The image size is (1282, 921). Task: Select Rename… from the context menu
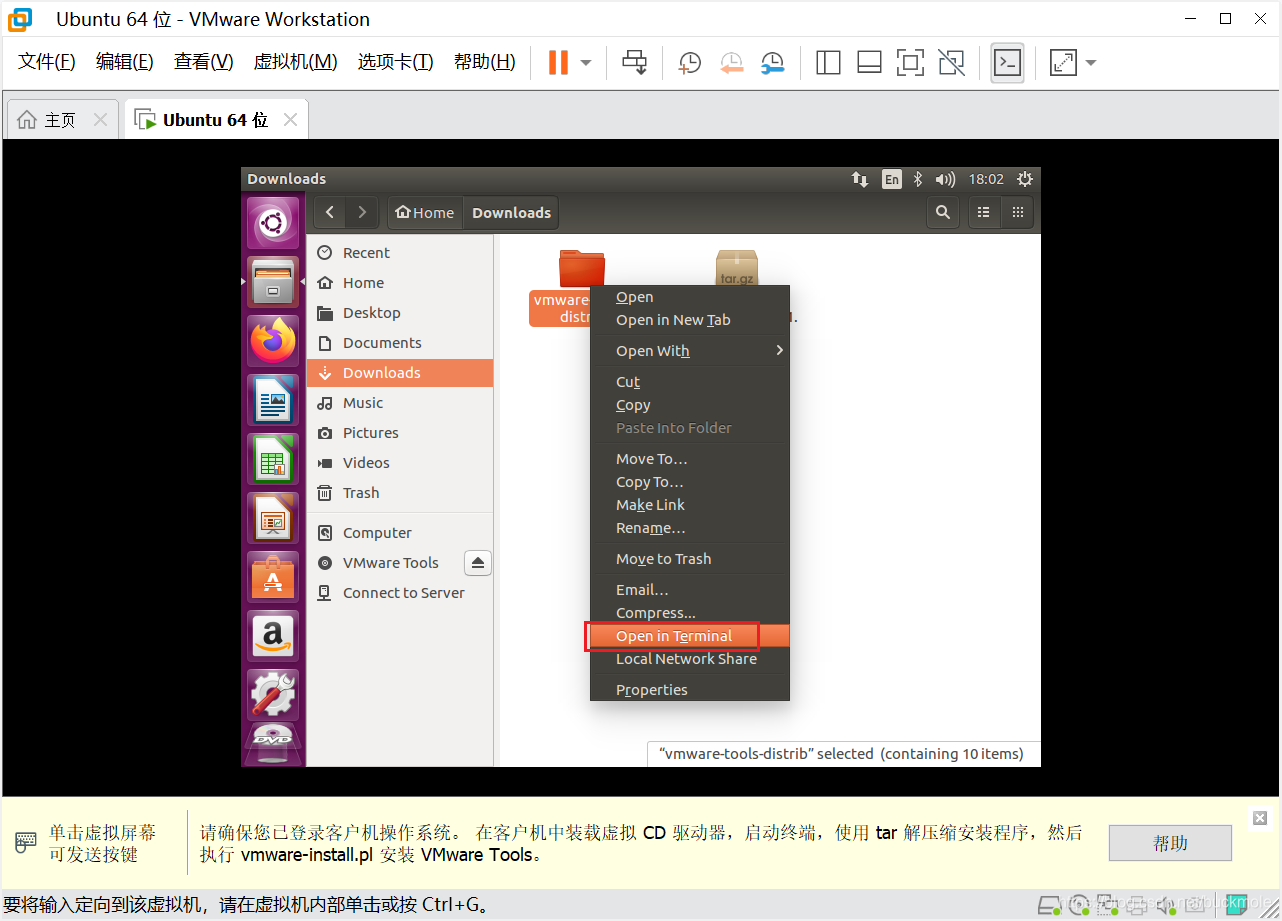point(690,528)
